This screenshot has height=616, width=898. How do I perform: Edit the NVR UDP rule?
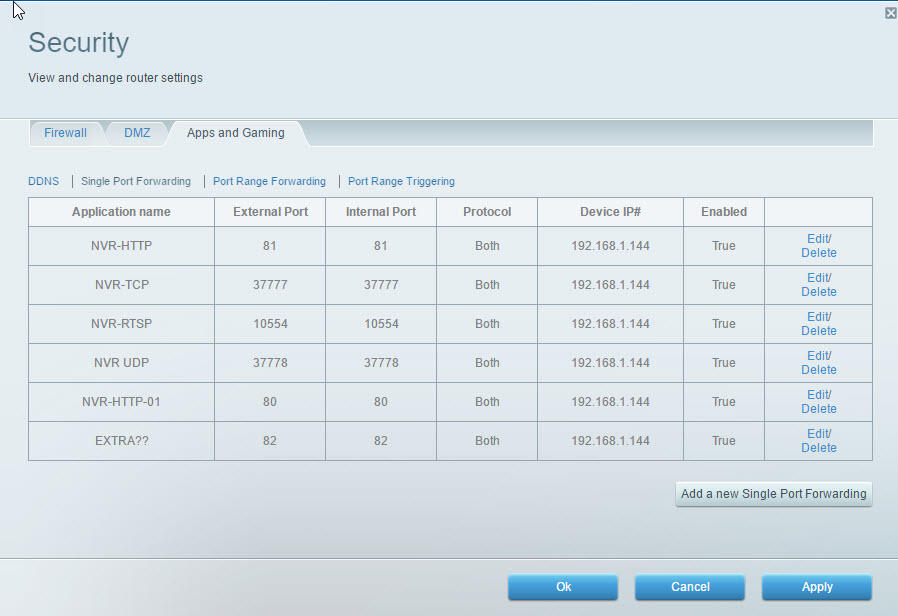(818, 356)
